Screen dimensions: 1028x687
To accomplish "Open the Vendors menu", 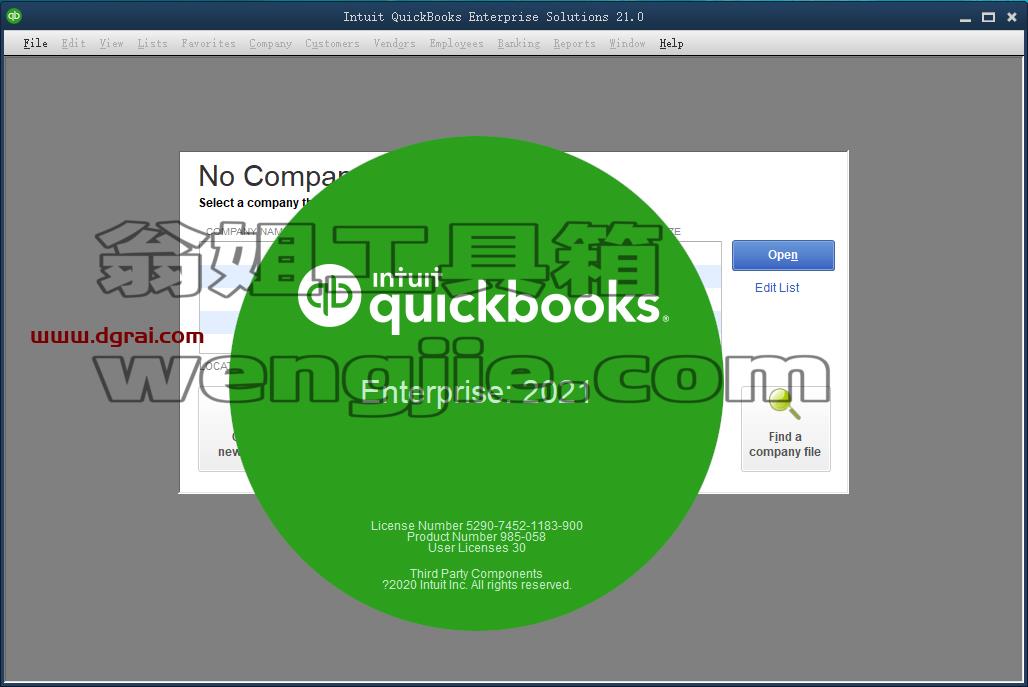I will pos(395,43).
